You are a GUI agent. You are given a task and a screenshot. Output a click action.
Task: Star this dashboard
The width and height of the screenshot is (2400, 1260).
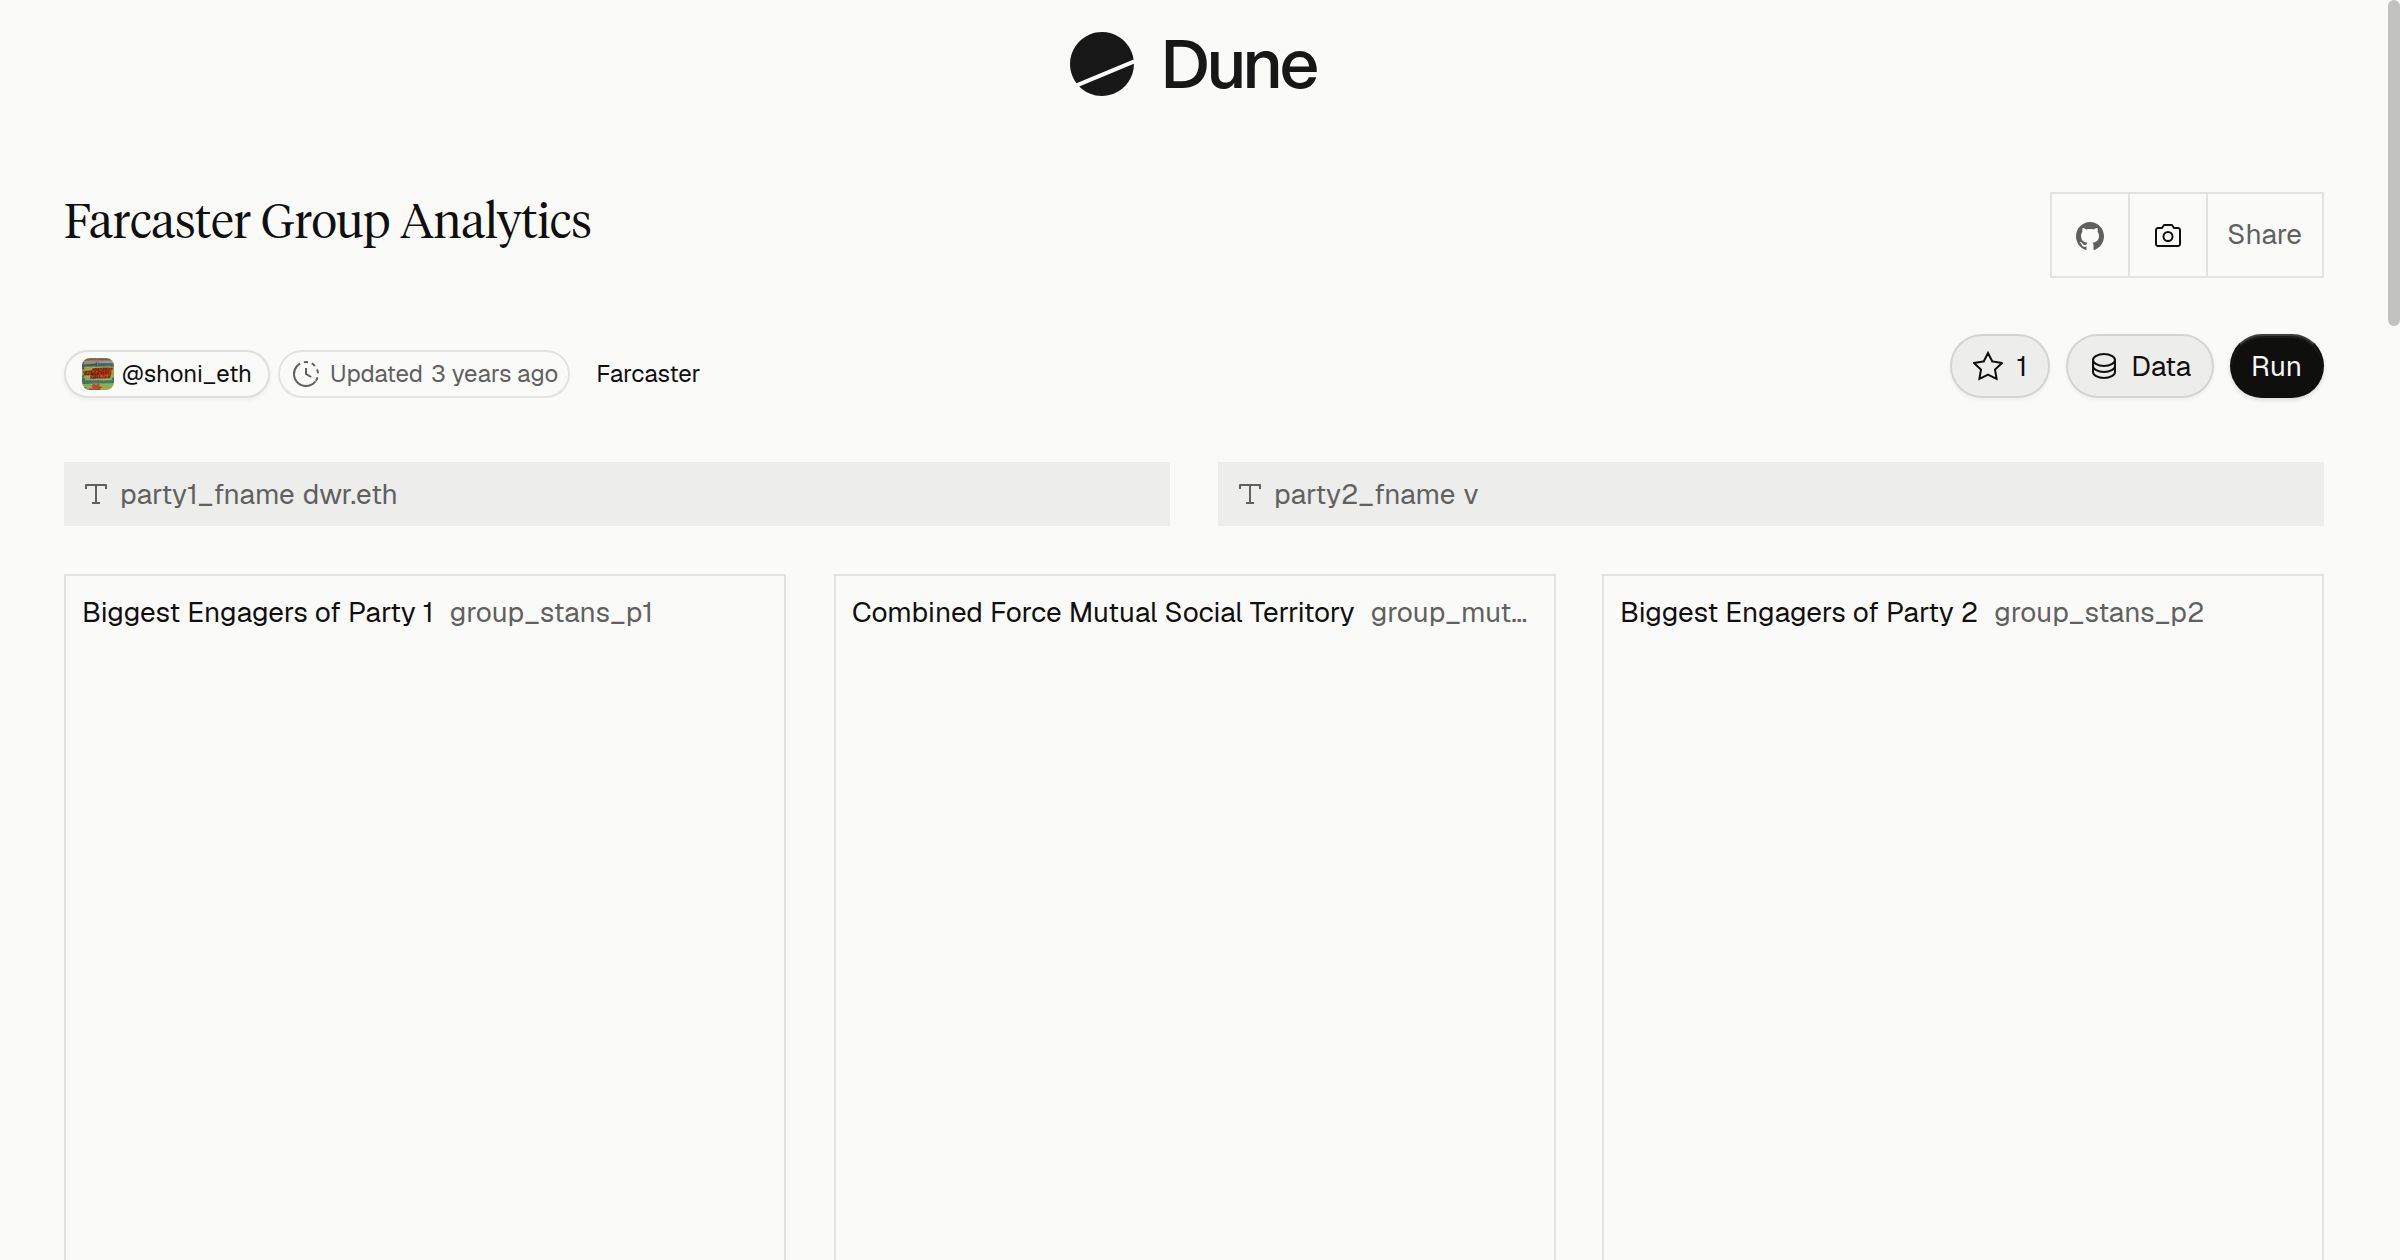pyautogui.click(x=2000, y=366)
